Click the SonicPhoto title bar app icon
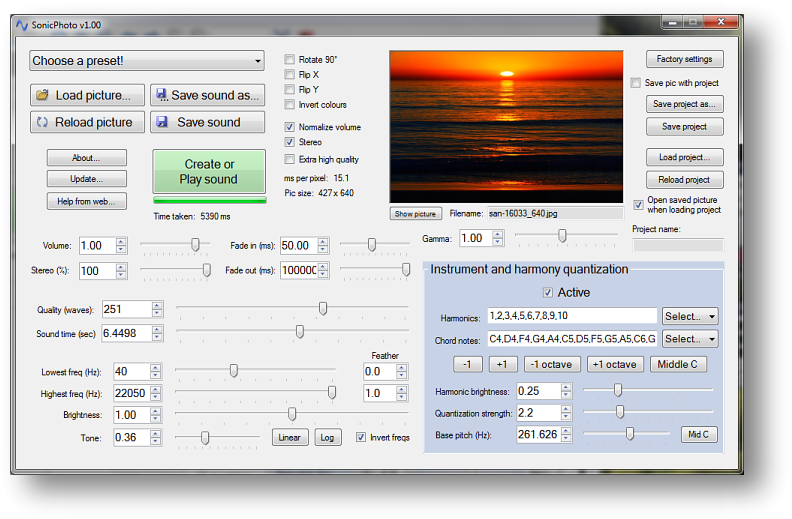 click(x=23, y=24)
